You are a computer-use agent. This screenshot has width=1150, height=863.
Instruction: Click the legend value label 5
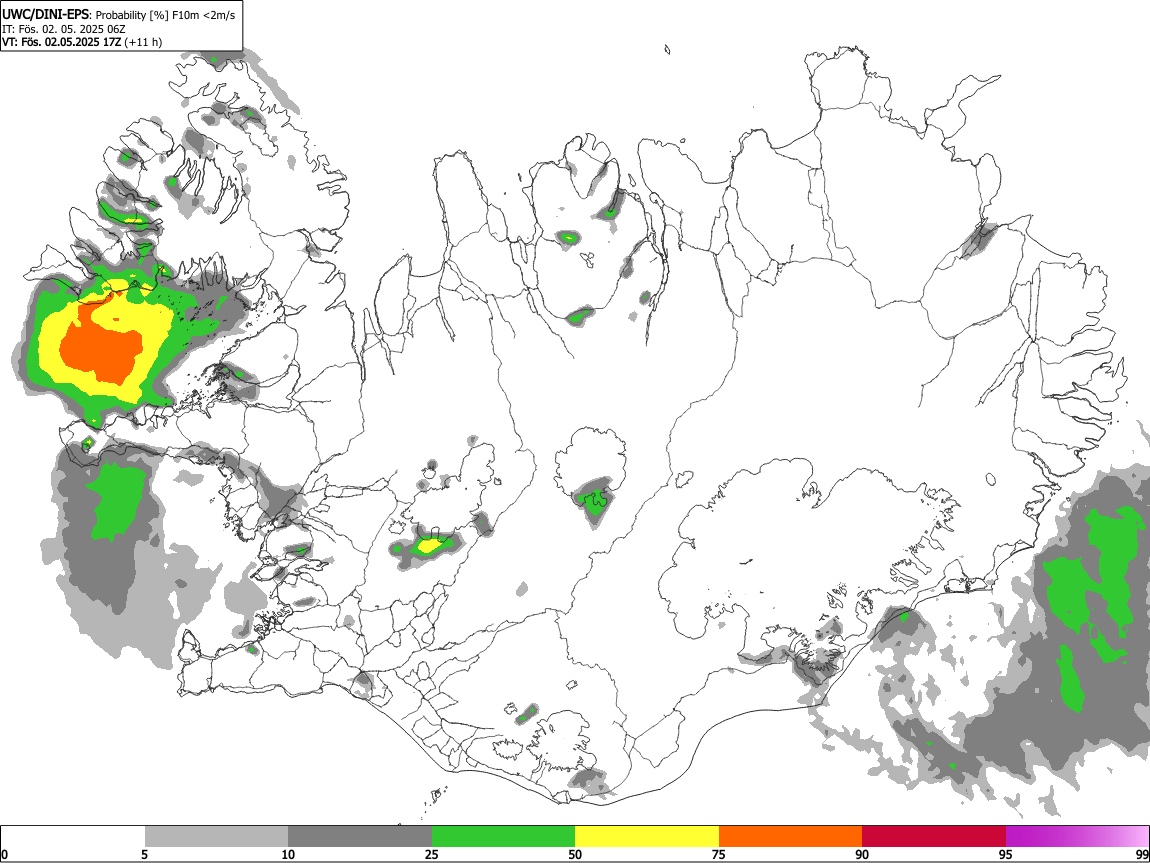[144, 855]
